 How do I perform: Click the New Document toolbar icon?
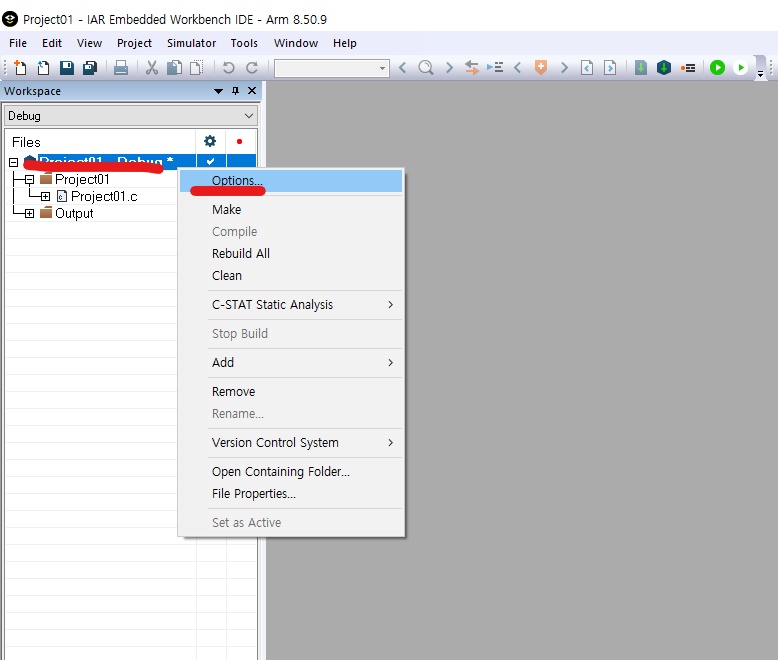coord(20,67)
